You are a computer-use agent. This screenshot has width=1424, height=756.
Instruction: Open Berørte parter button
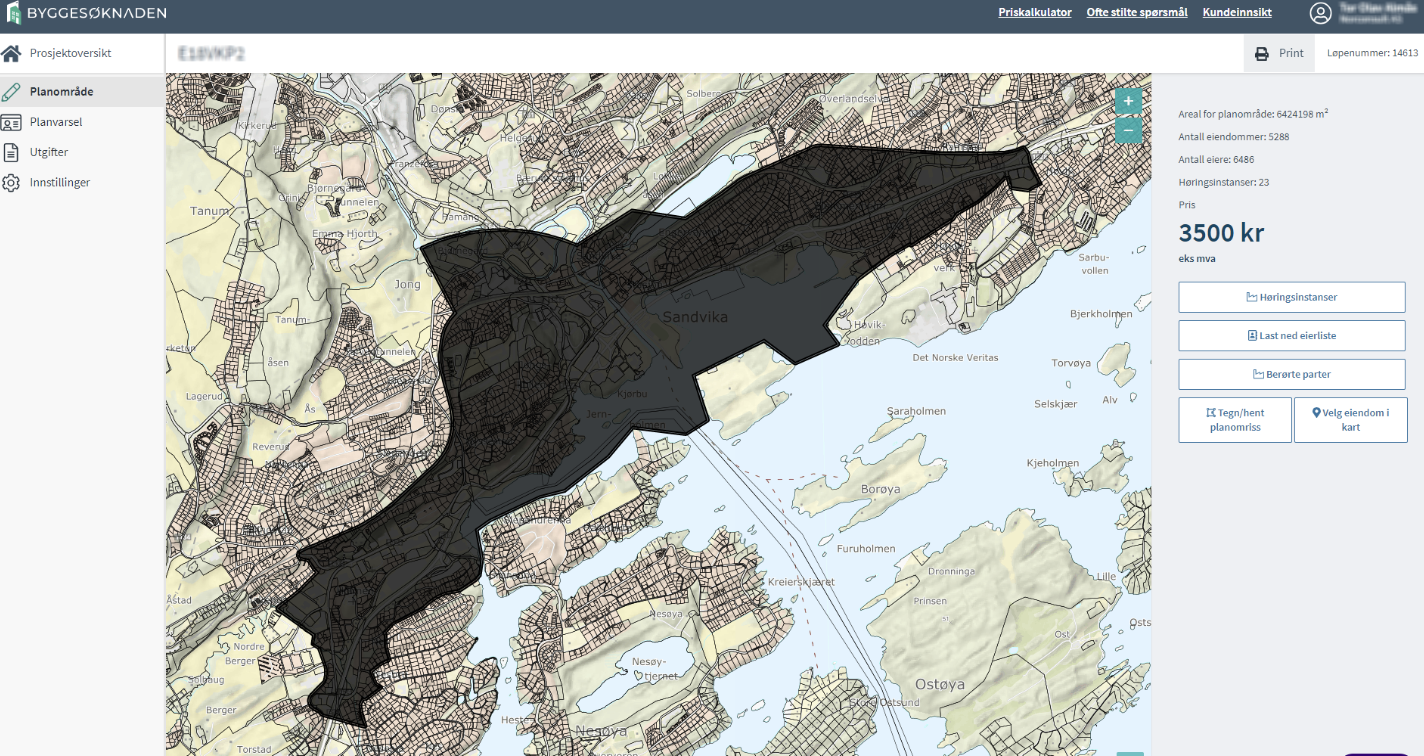tap(1291, 374)
